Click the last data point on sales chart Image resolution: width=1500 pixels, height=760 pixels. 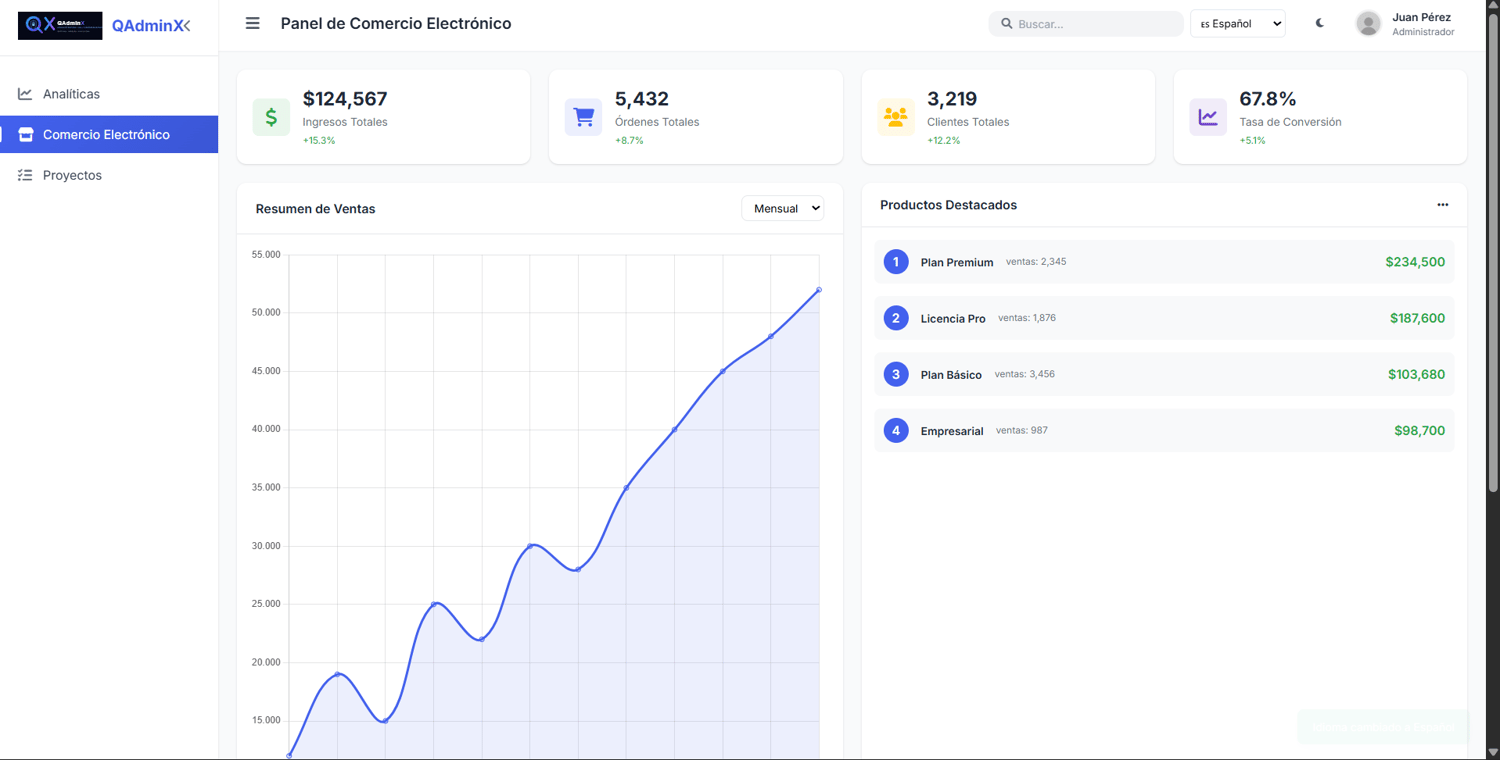click(819, 290)
